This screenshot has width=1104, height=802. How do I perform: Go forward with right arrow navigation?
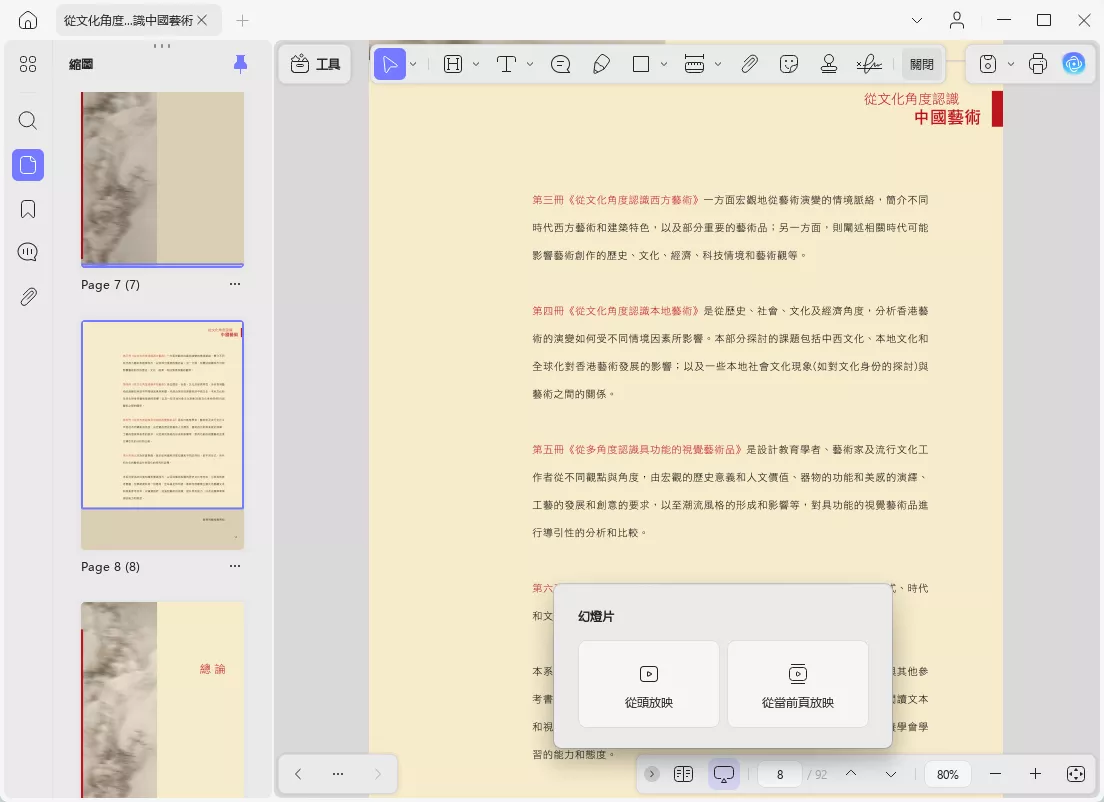click(377, 774)
